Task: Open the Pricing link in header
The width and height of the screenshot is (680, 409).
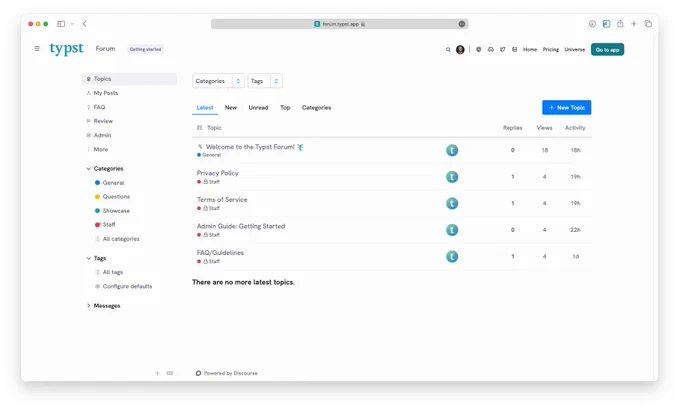Action: coord(551,49)
